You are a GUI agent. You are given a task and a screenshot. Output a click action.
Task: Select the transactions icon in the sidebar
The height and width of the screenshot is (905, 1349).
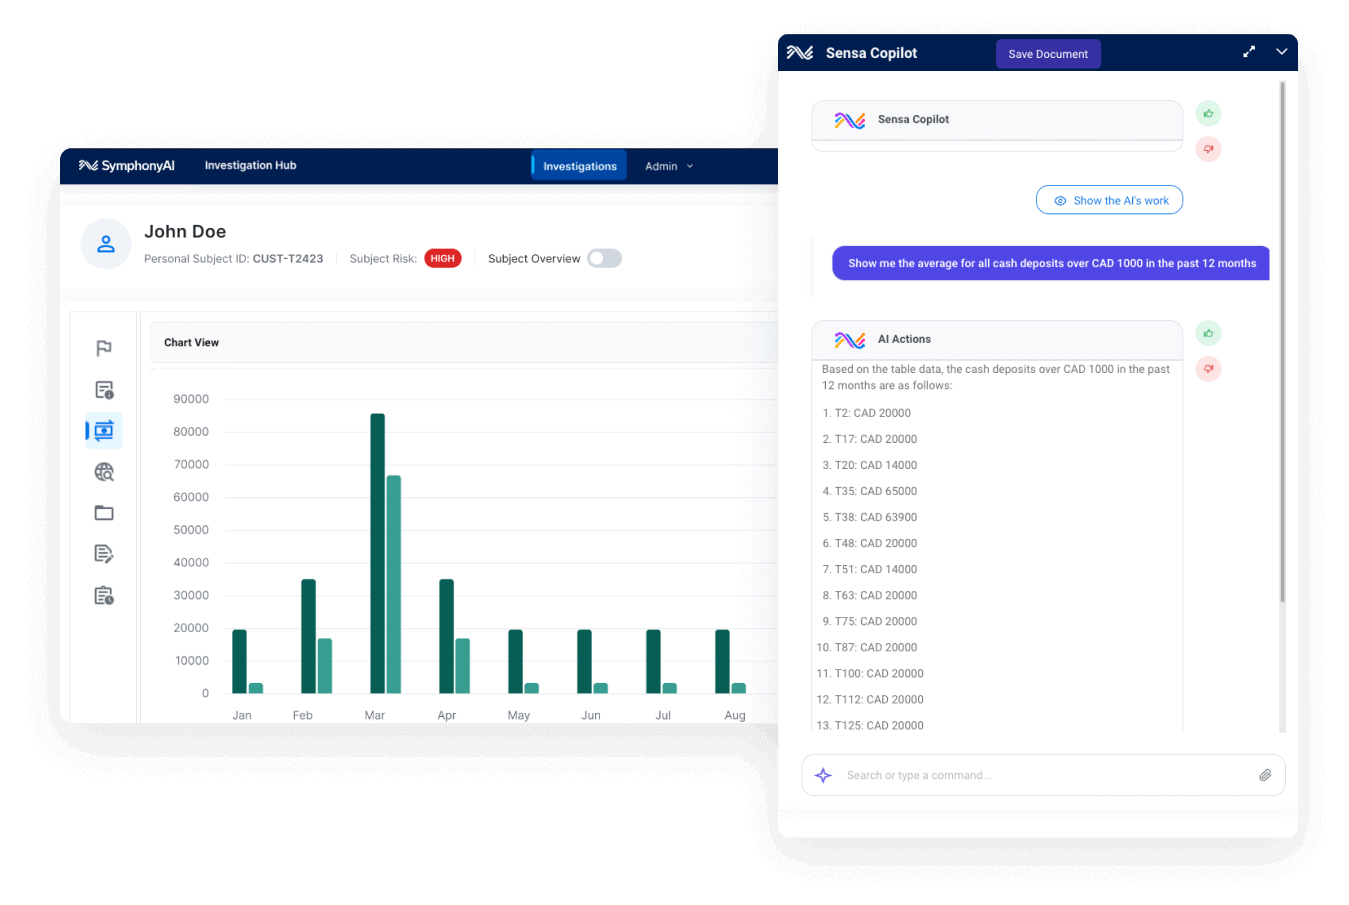[104, 431]
